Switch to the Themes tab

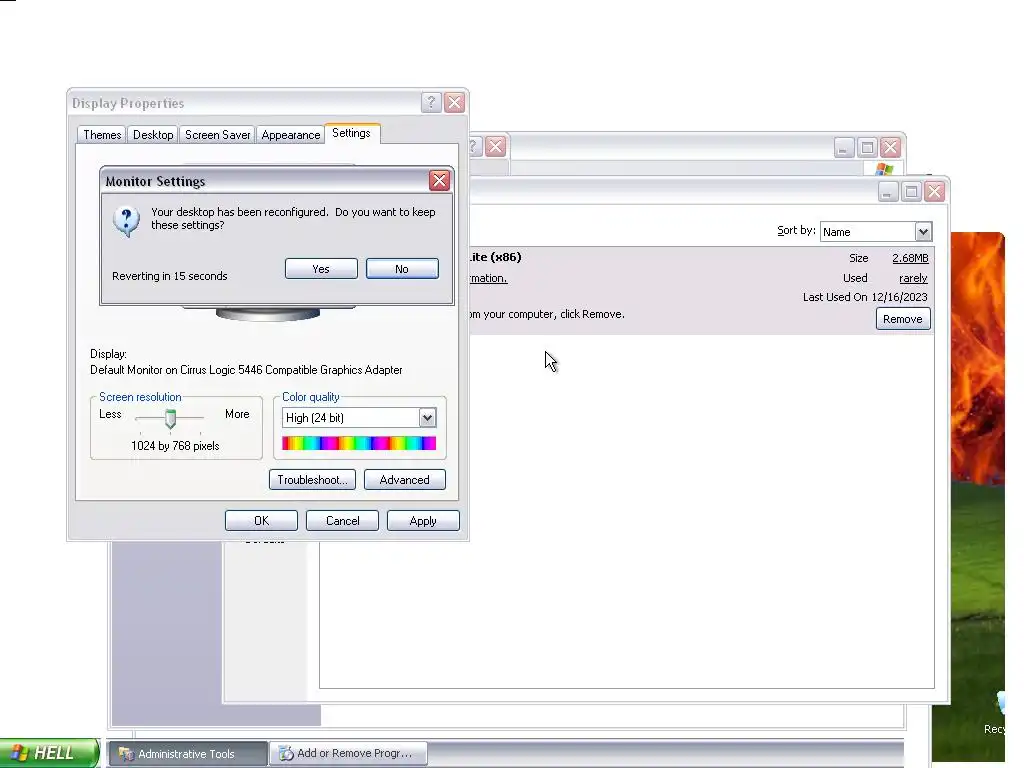click(102, 135)
